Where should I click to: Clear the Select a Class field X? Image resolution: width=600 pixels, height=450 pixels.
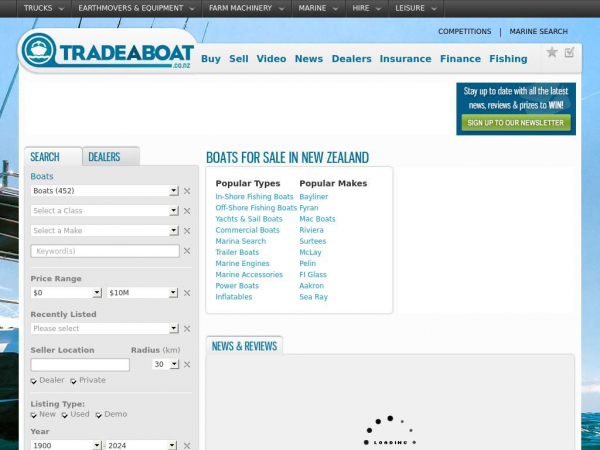click(x=187, y=211)
